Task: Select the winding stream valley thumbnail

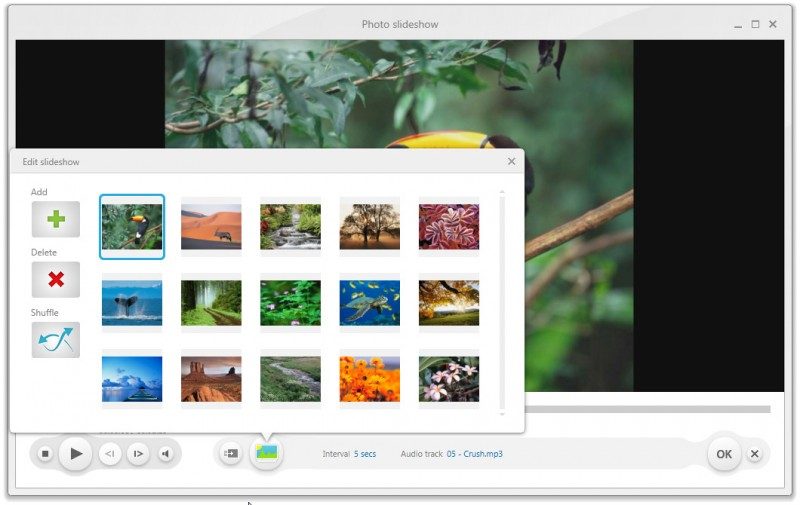Action: coord(290,378)
